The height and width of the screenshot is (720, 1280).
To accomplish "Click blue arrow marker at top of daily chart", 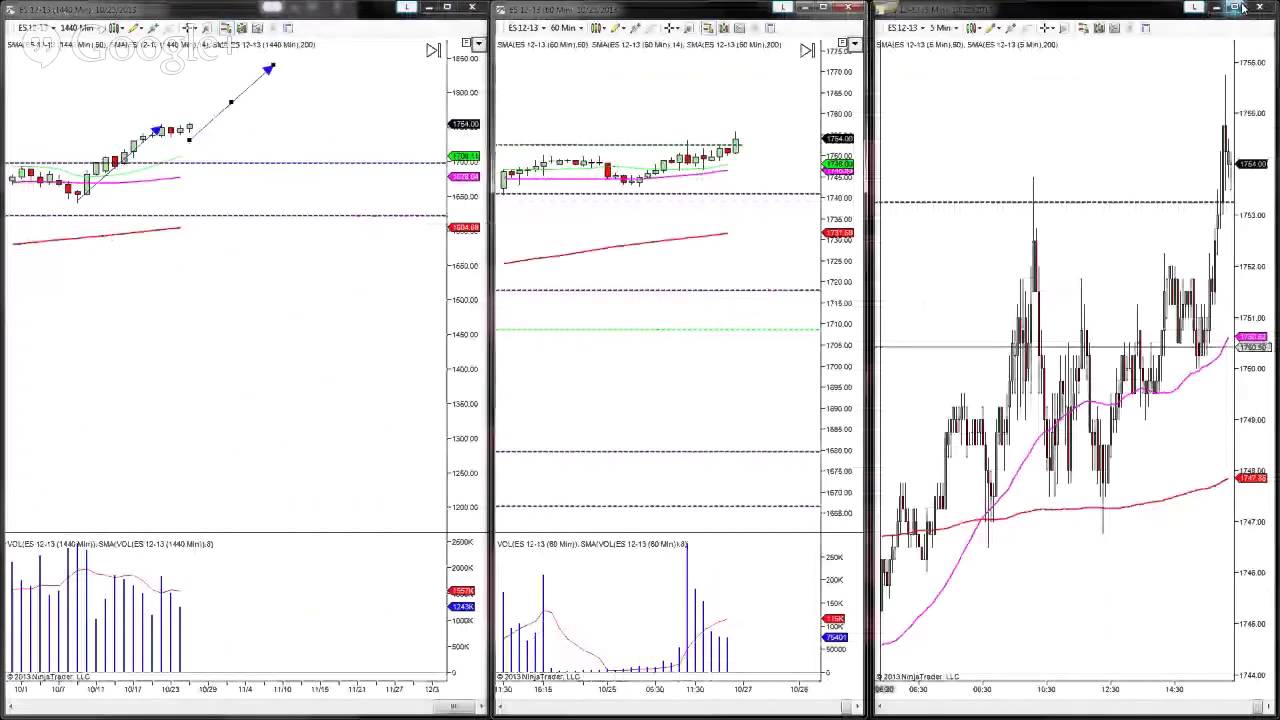I will (268, 69).
